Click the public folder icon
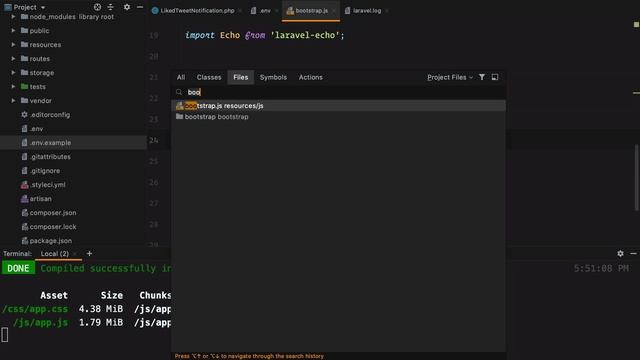 tap(24, 31)
